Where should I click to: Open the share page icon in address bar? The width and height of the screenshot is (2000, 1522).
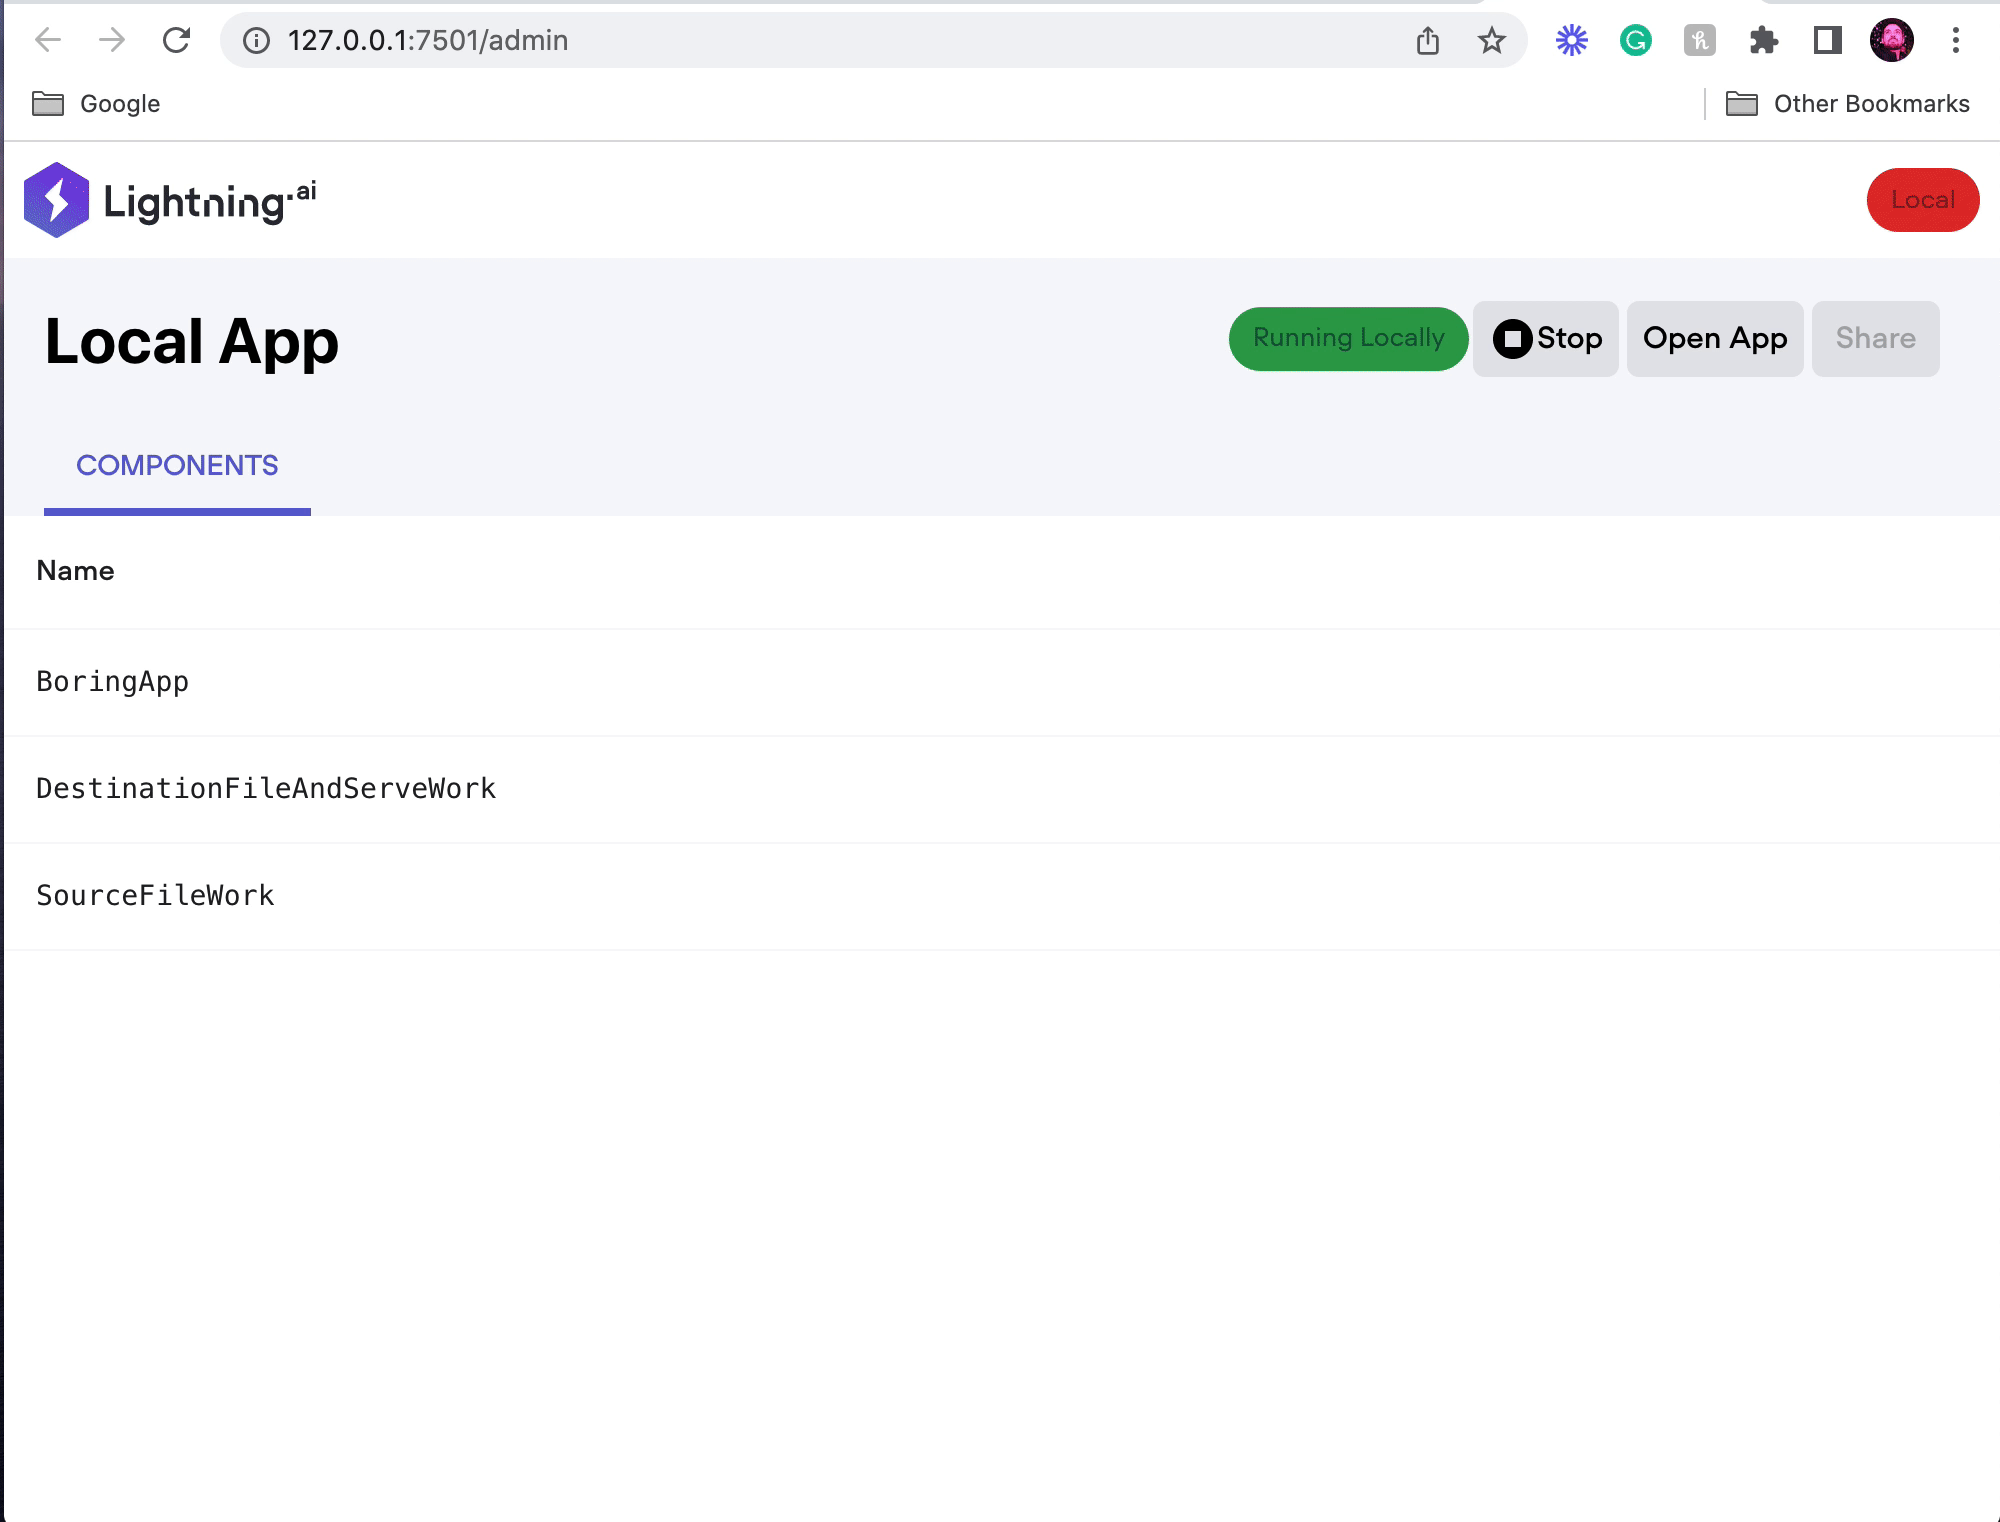tap(1427, 40)
